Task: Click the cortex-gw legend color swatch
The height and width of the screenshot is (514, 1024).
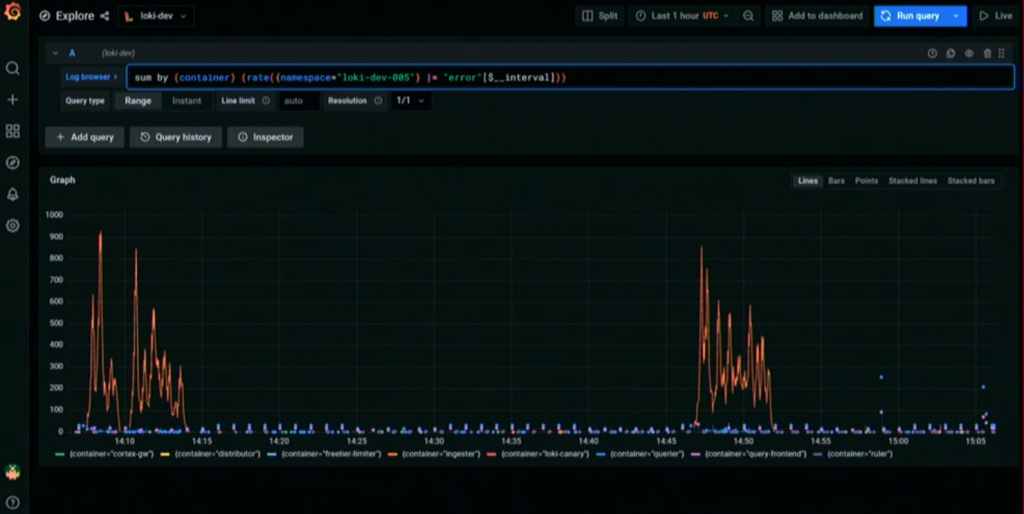Action: click(60, 454)
